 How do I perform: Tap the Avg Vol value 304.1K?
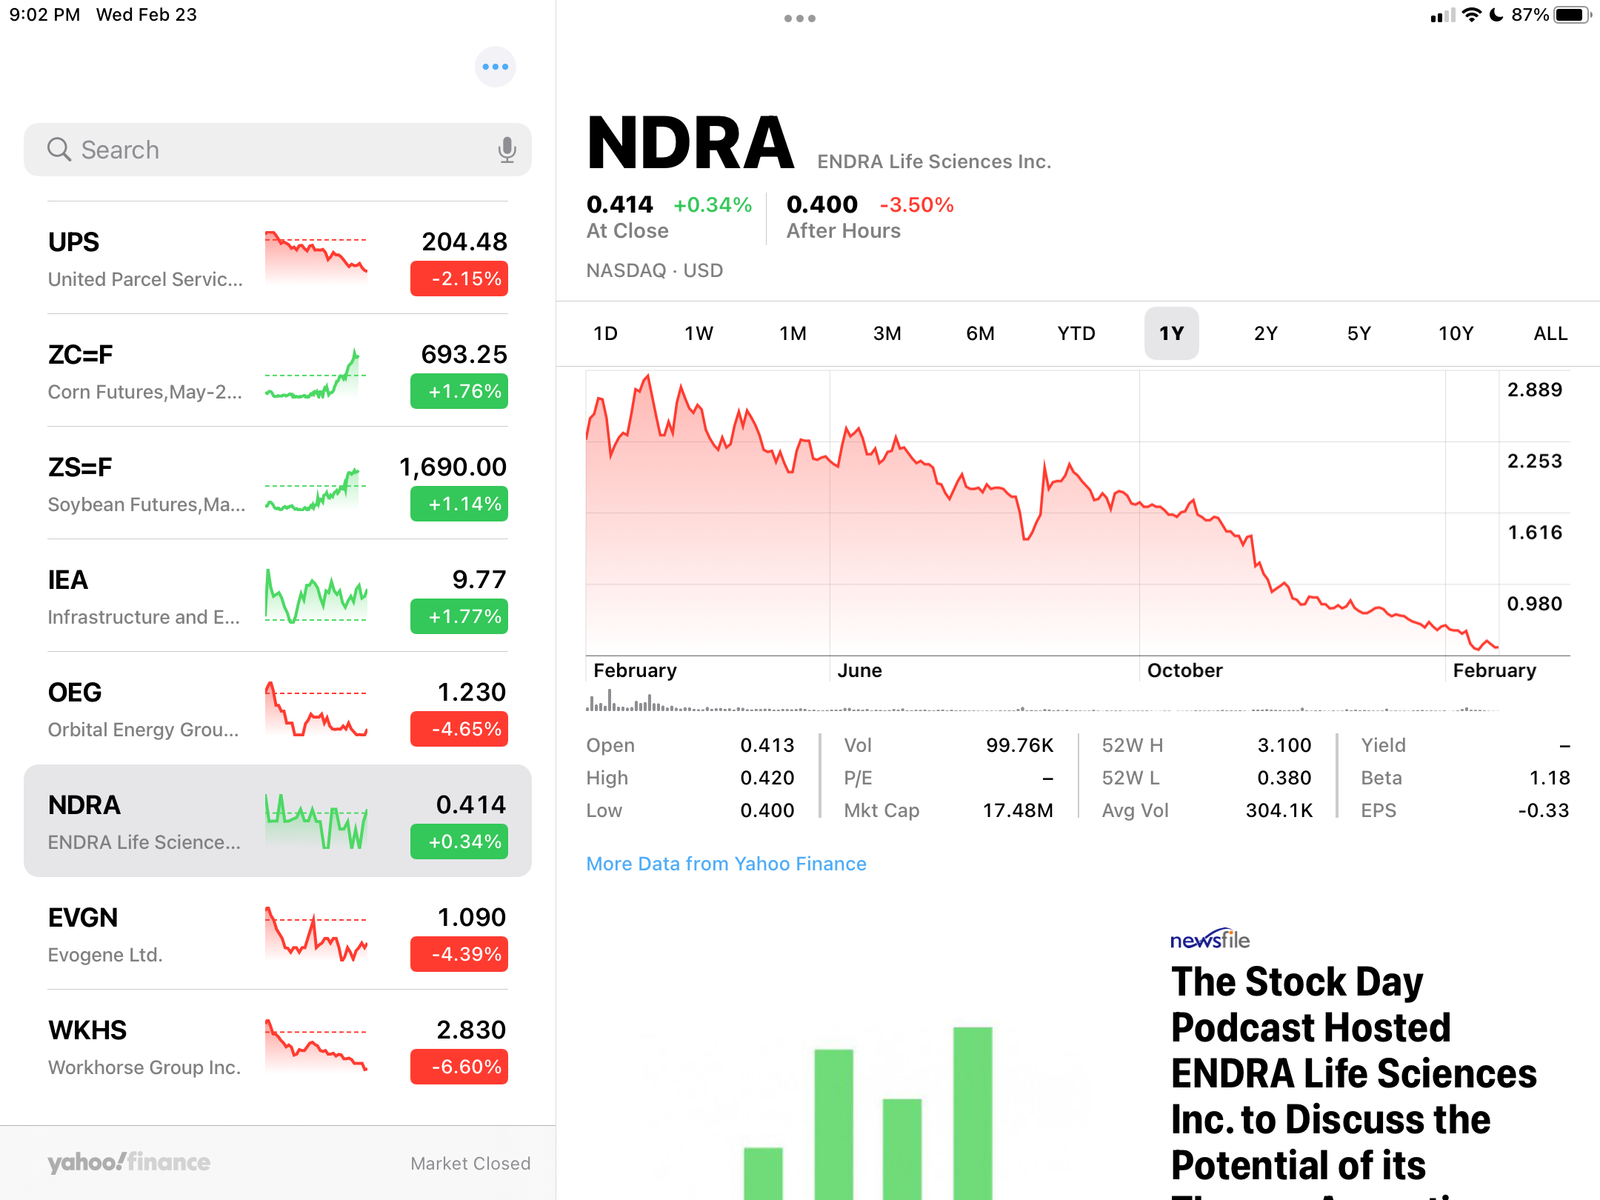(x=1279, y=810)
